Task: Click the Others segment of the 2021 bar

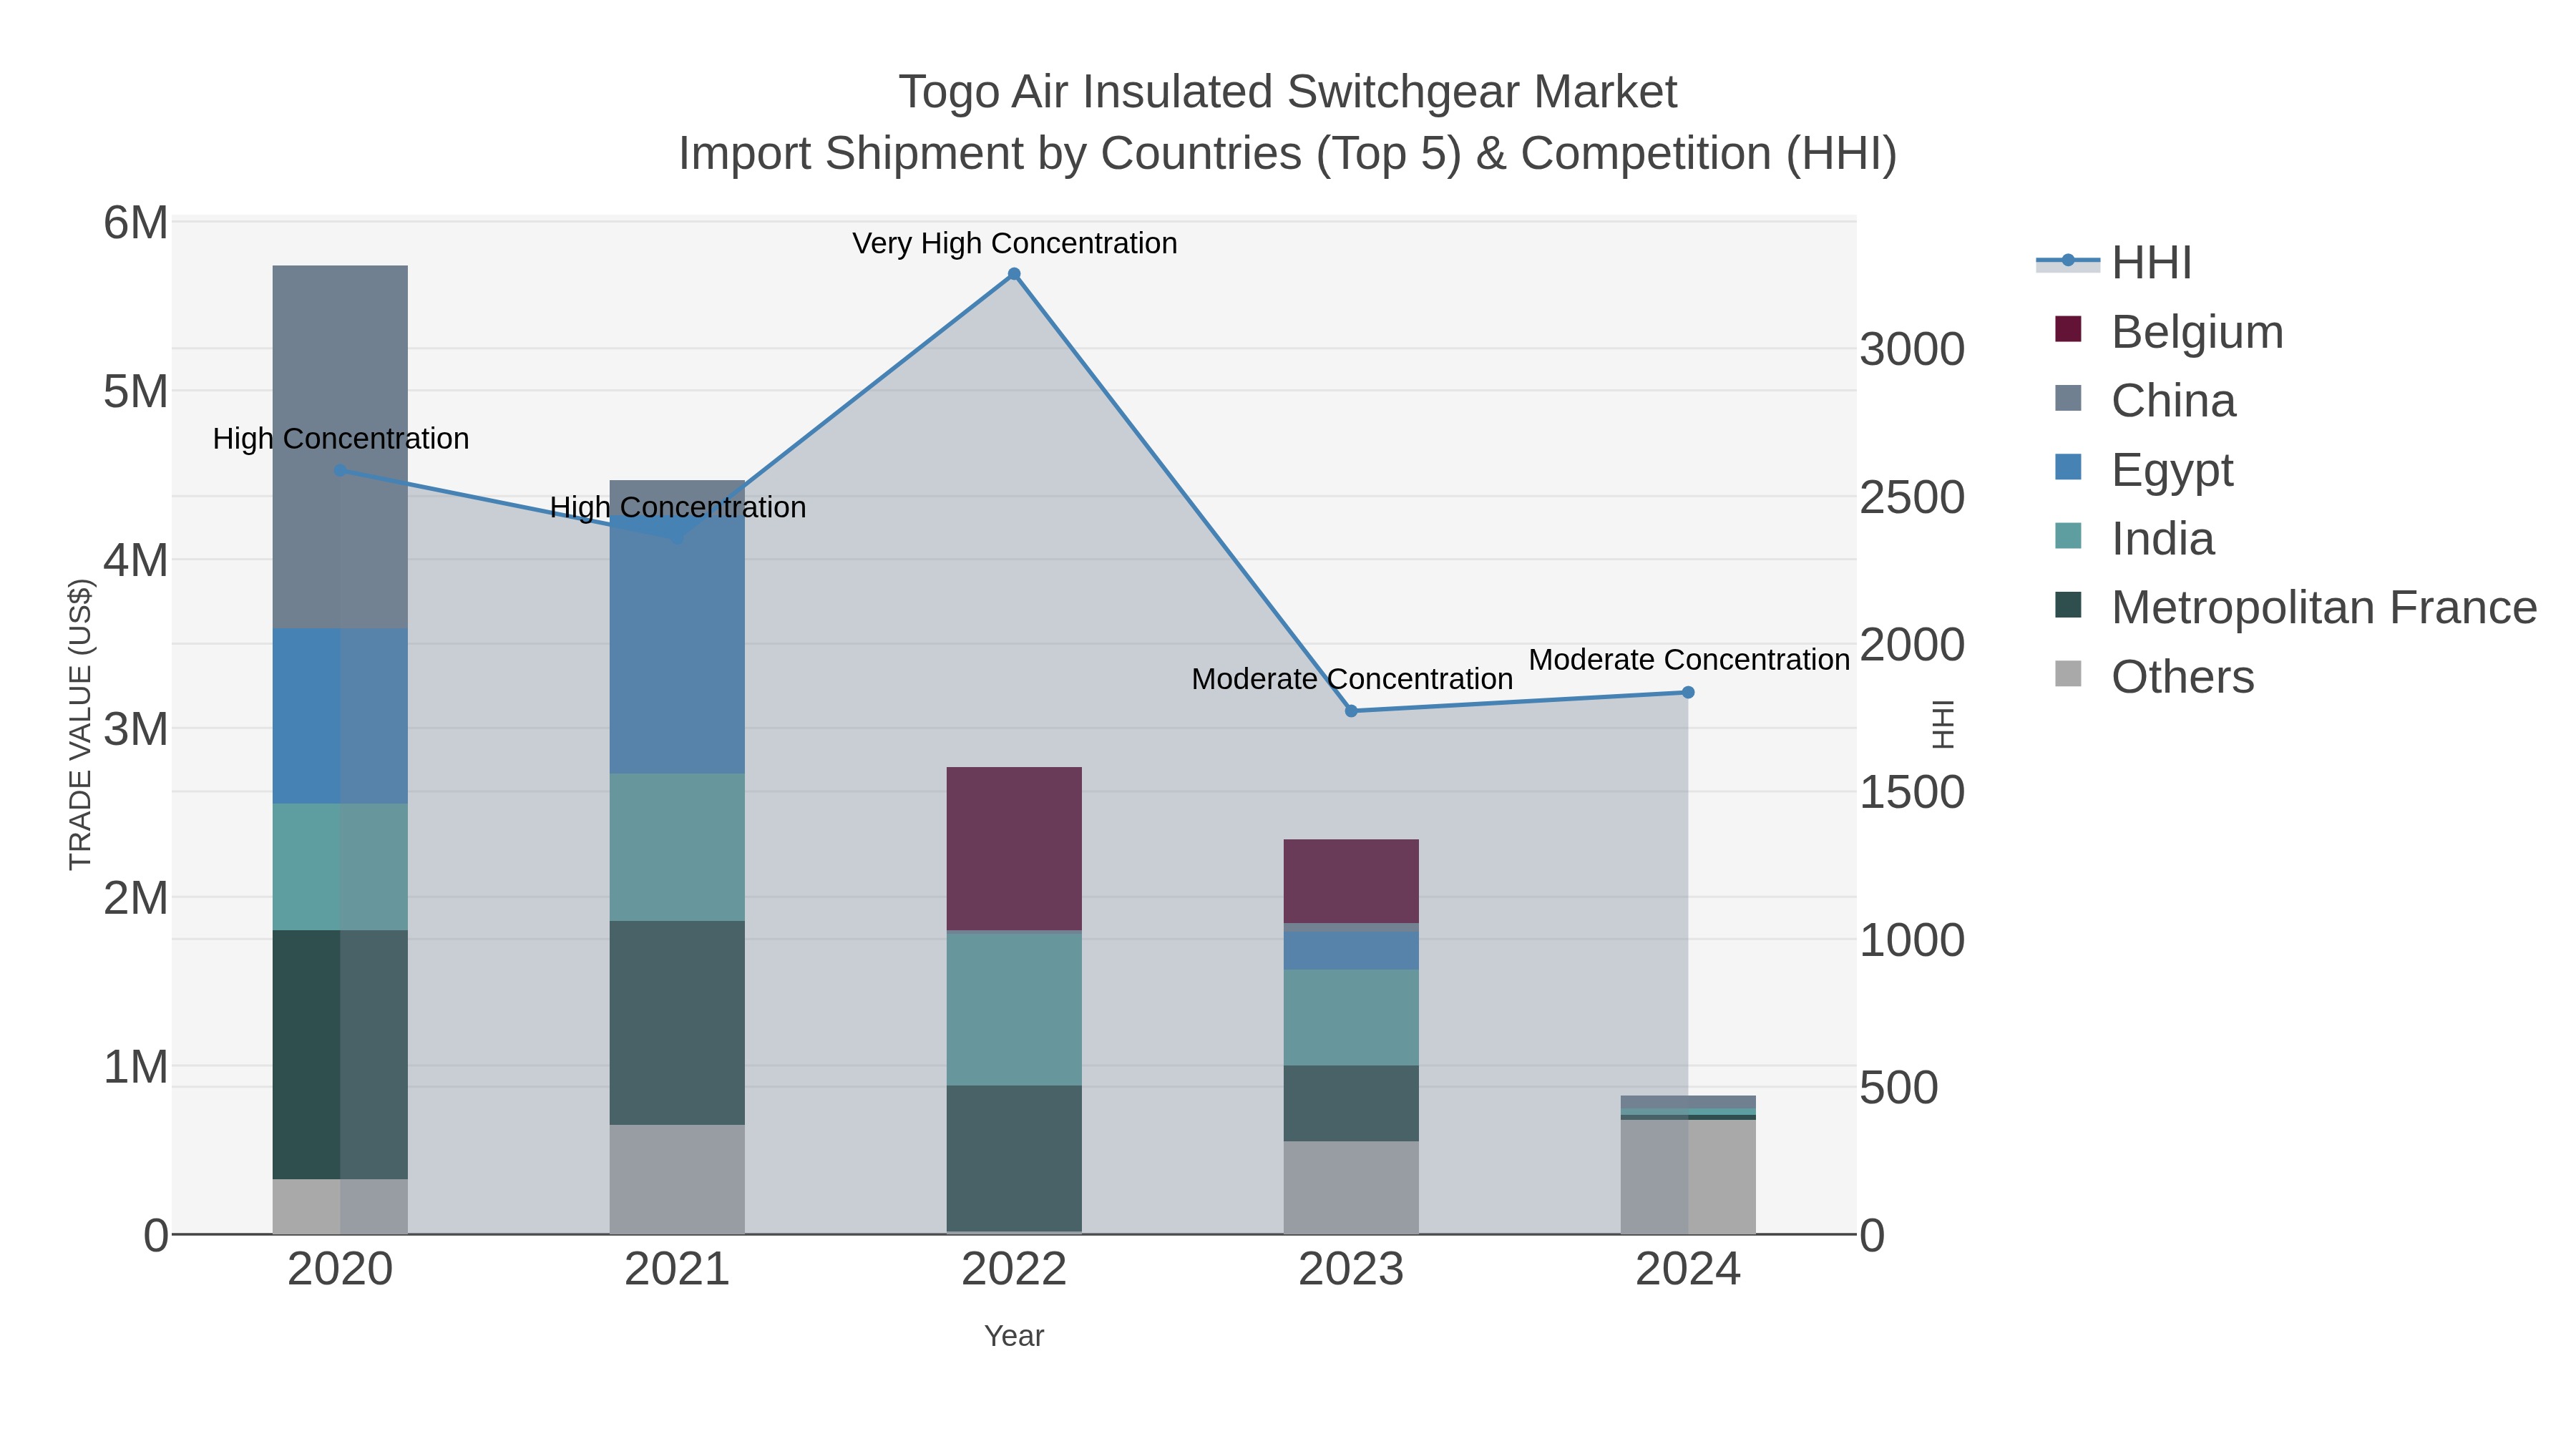Action: click(x=678, y=1180)
